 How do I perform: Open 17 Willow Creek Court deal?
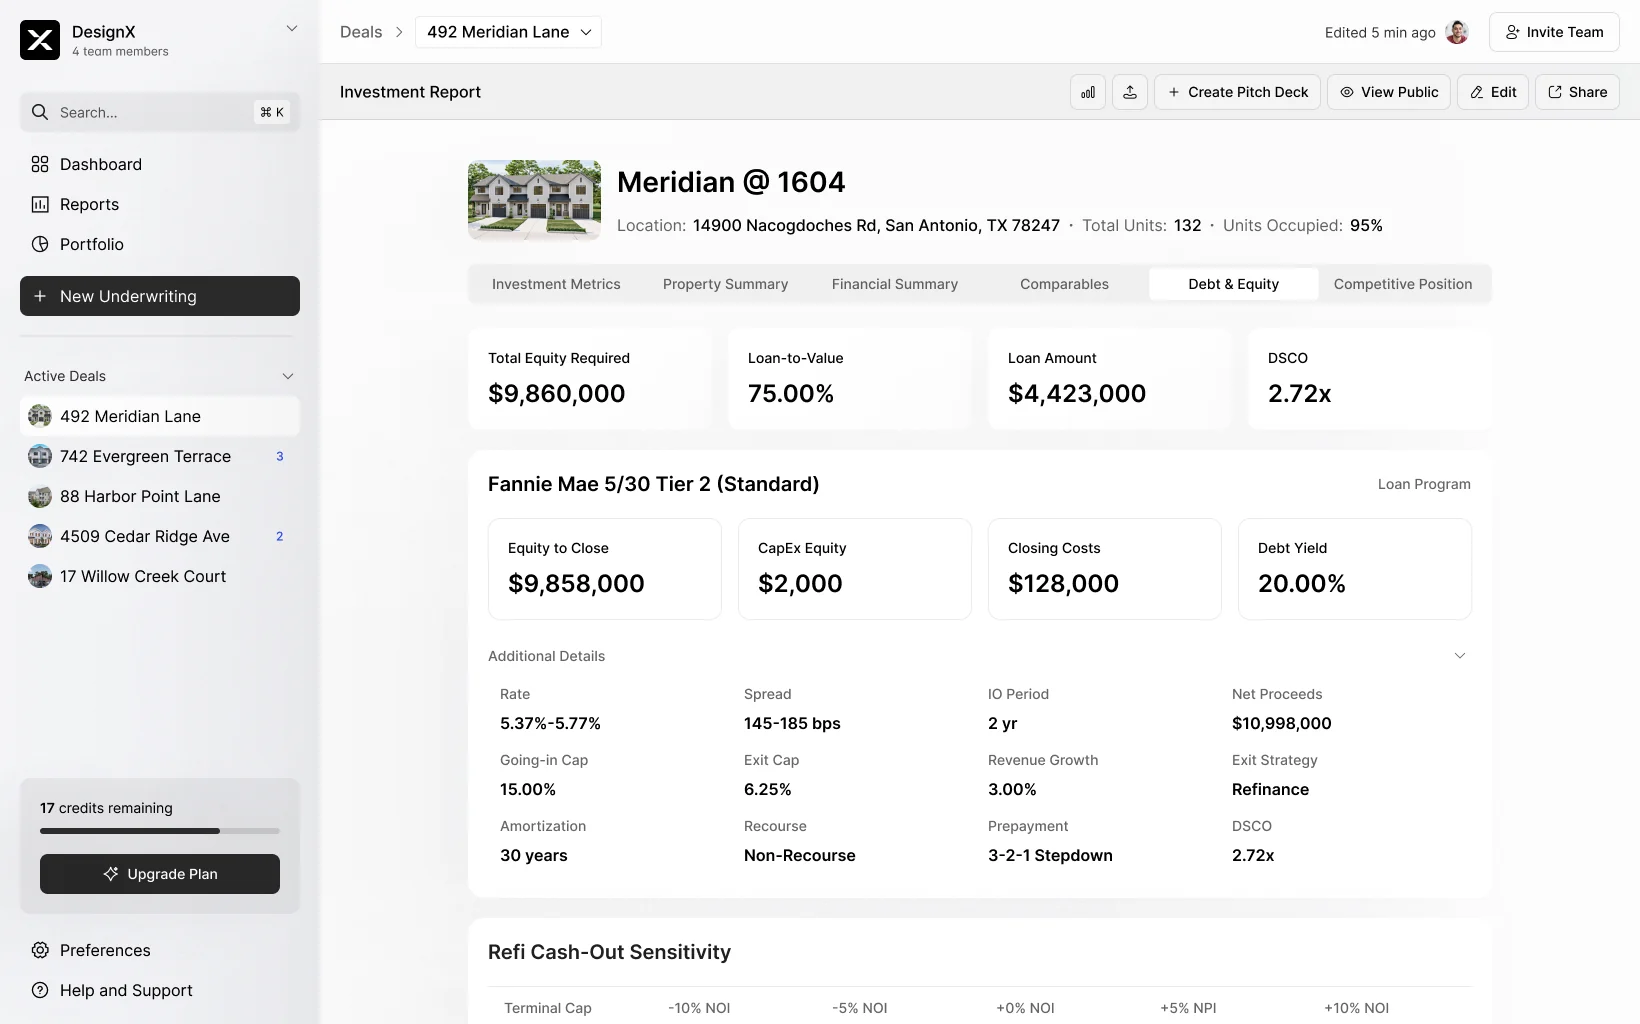coord(160,576)
